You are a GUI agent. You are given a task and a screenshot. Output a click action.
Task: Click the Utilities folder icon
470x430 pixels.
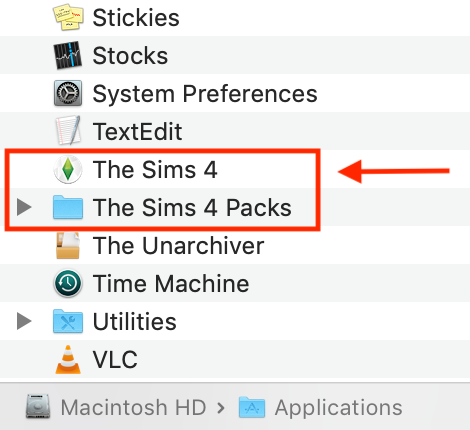[68, 321]
